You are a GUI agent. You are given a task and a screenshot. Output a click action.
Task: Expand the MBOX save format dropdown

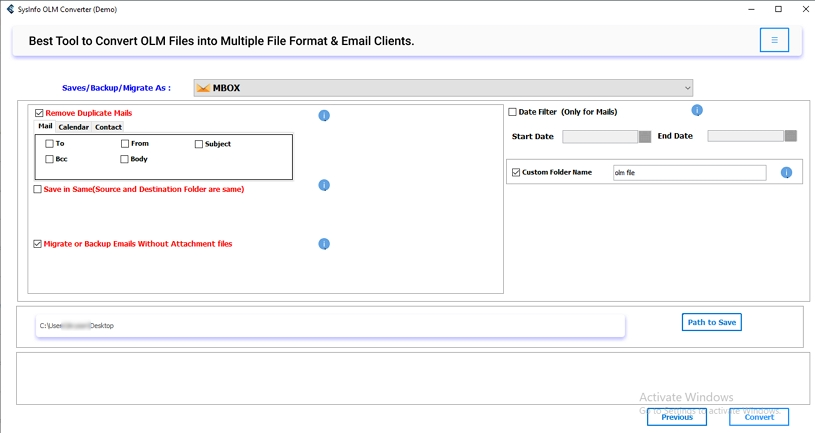pos(687,88)
